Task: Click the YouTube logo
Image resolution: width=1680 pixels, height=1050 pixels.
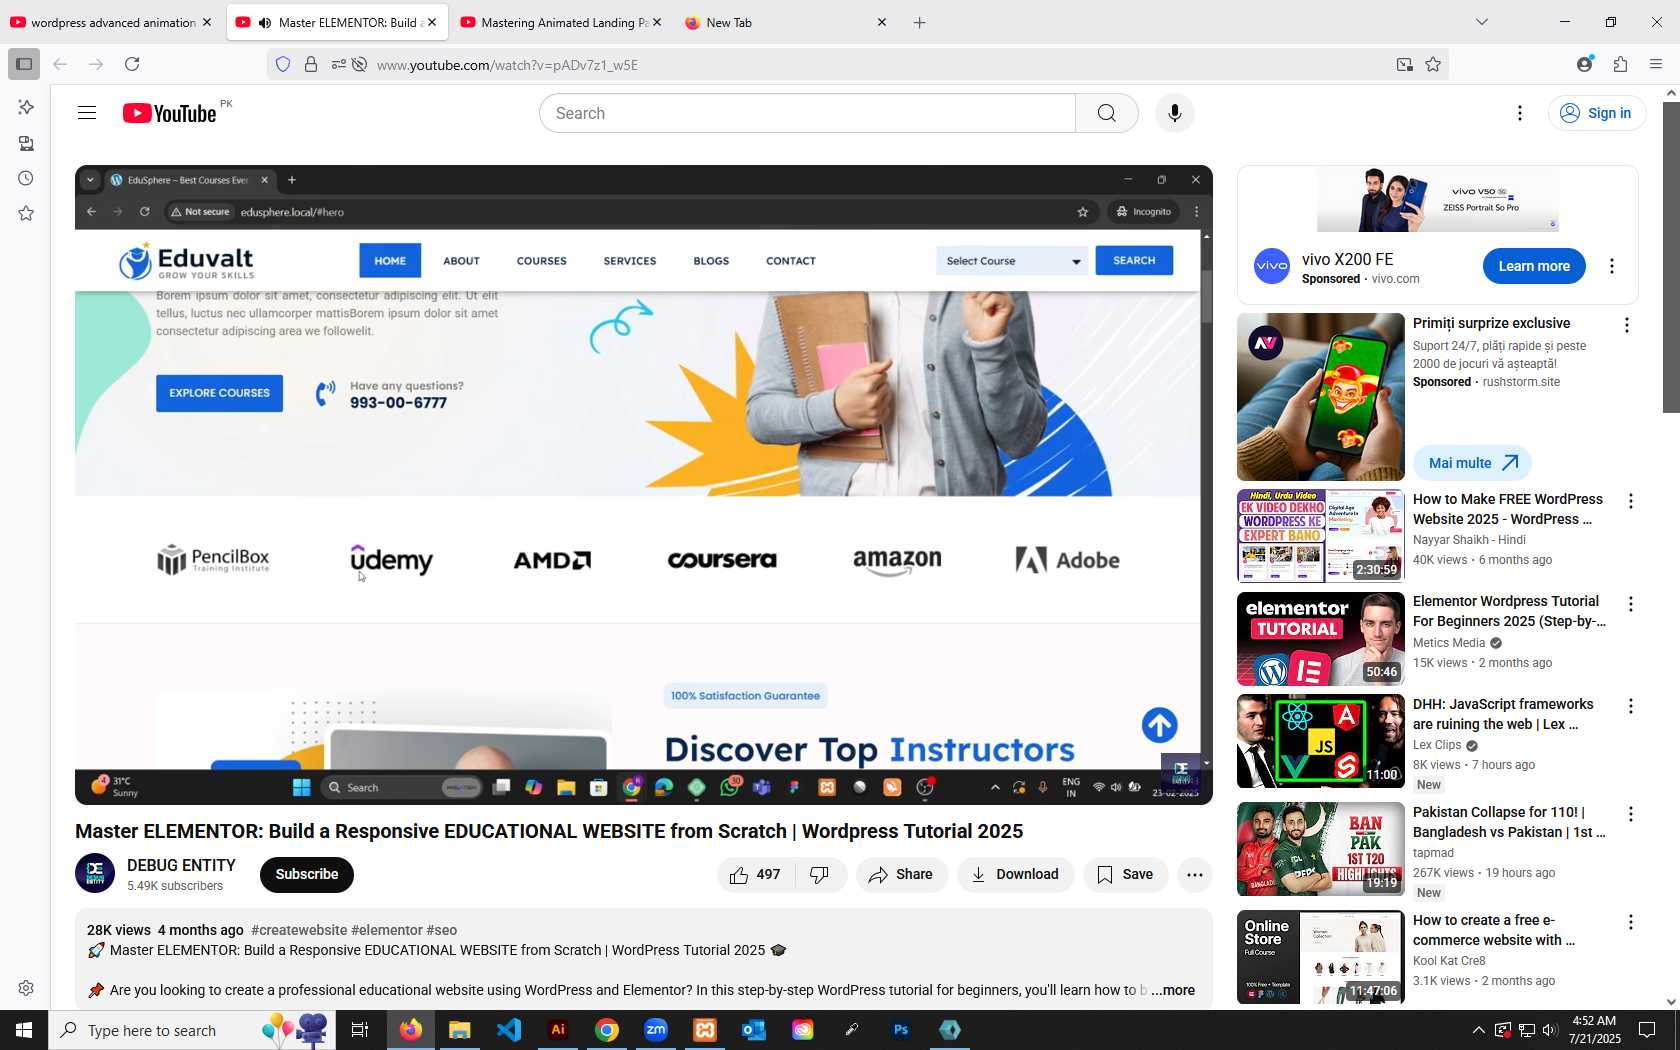Action: click(169, 113)
